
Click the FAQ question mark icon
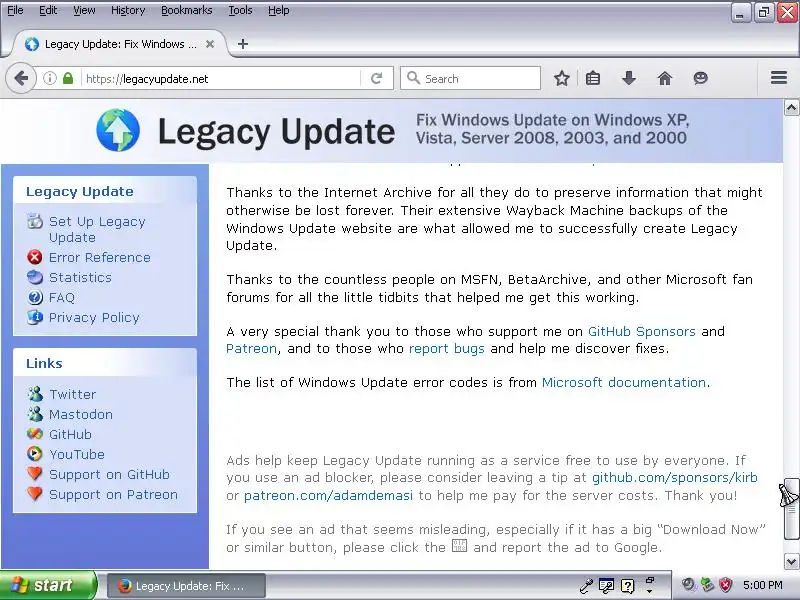tap(35, 297)
